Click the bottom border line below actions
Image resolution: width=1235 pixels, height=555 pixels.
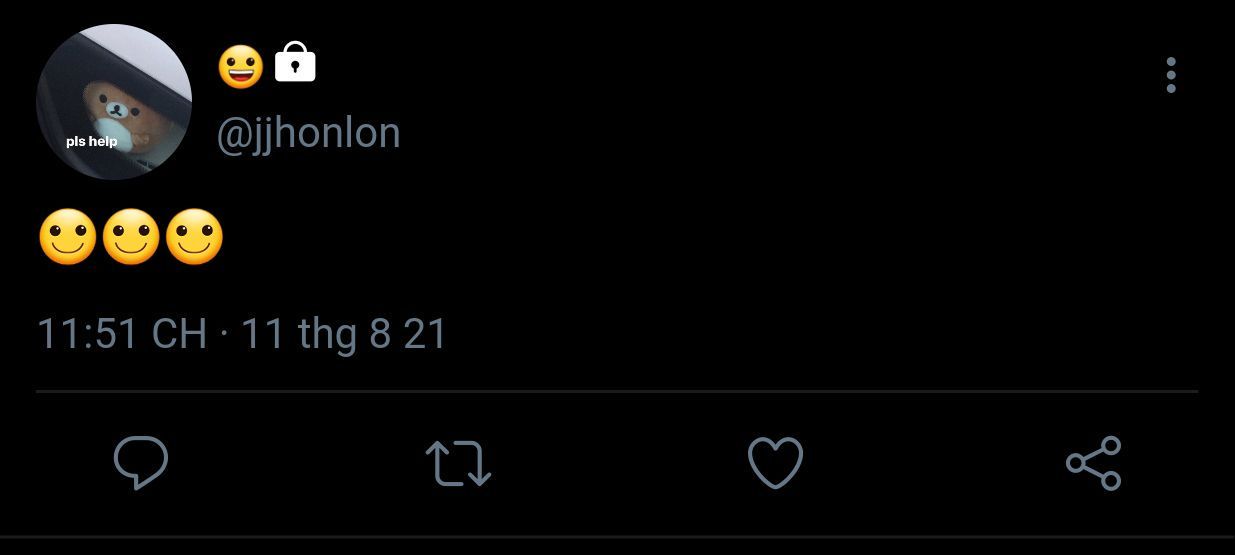pos(617,537)
